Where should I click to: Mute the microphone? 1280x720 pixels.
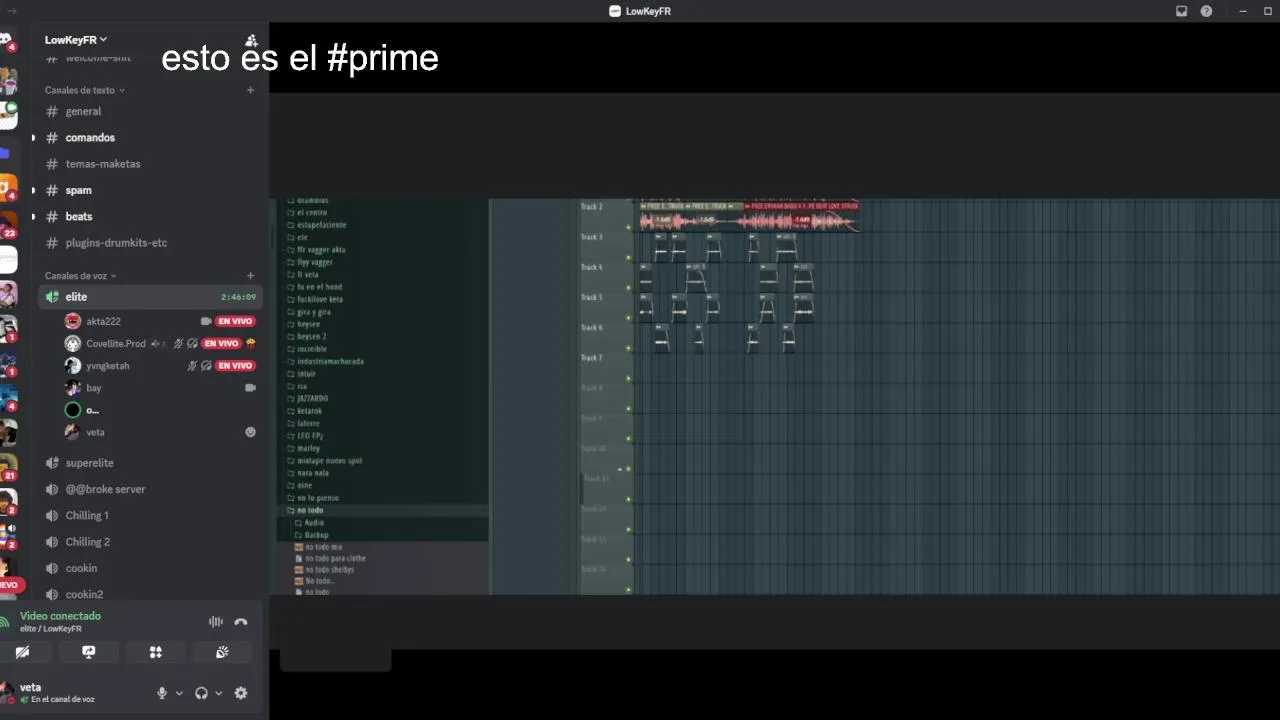(x=162, y=693)
